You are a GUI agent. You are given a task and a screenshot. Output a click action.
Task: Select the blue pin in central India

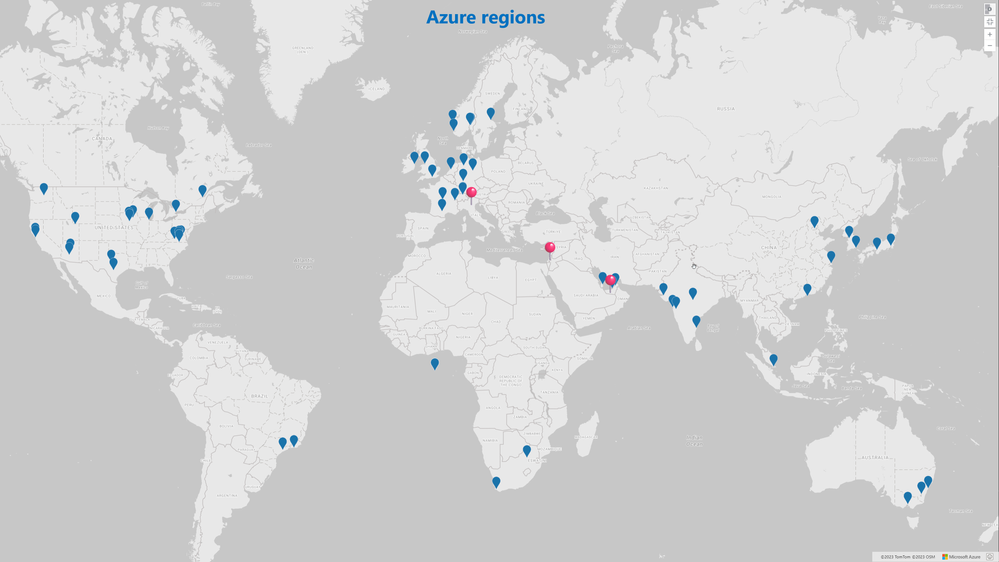tap(693, 293)
